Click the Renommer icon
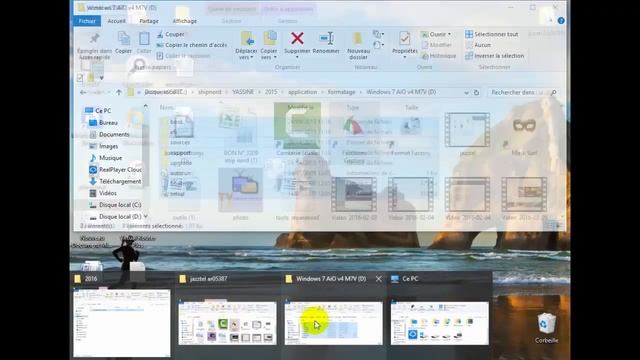Viewport: 640px width, 360px height. 327,38
